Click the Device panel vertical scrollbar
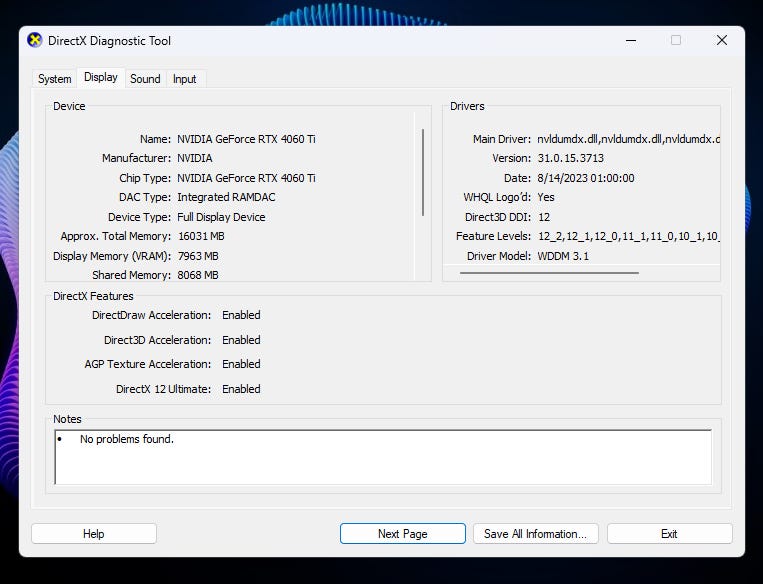This screenshot has width=763, height=584. (423, 172)
